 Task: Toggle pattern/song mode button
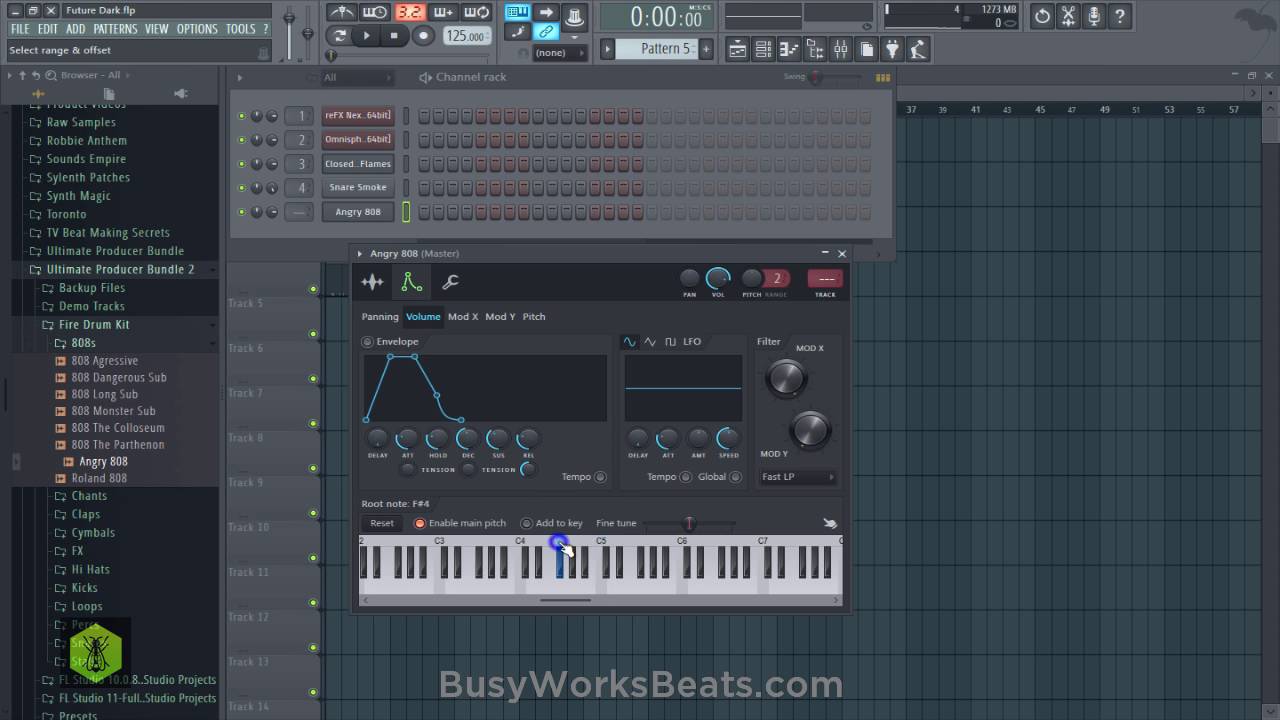tap(340, 36)
